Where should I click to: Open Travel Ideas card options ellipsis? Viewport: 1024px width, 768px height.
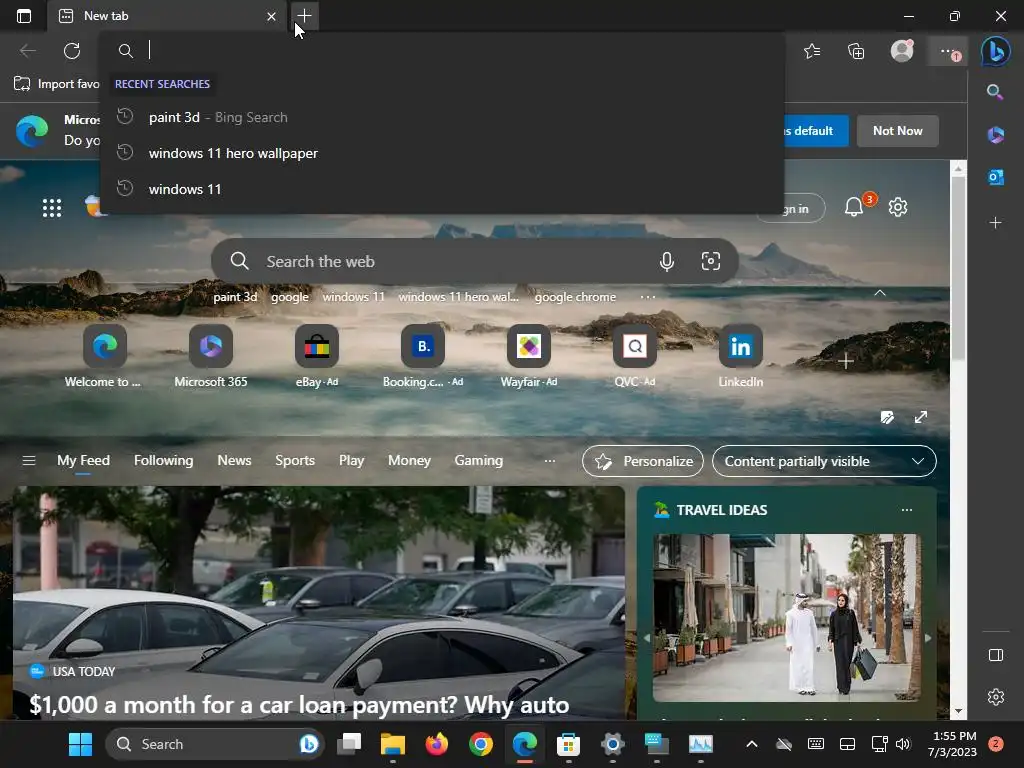[906, 510]
